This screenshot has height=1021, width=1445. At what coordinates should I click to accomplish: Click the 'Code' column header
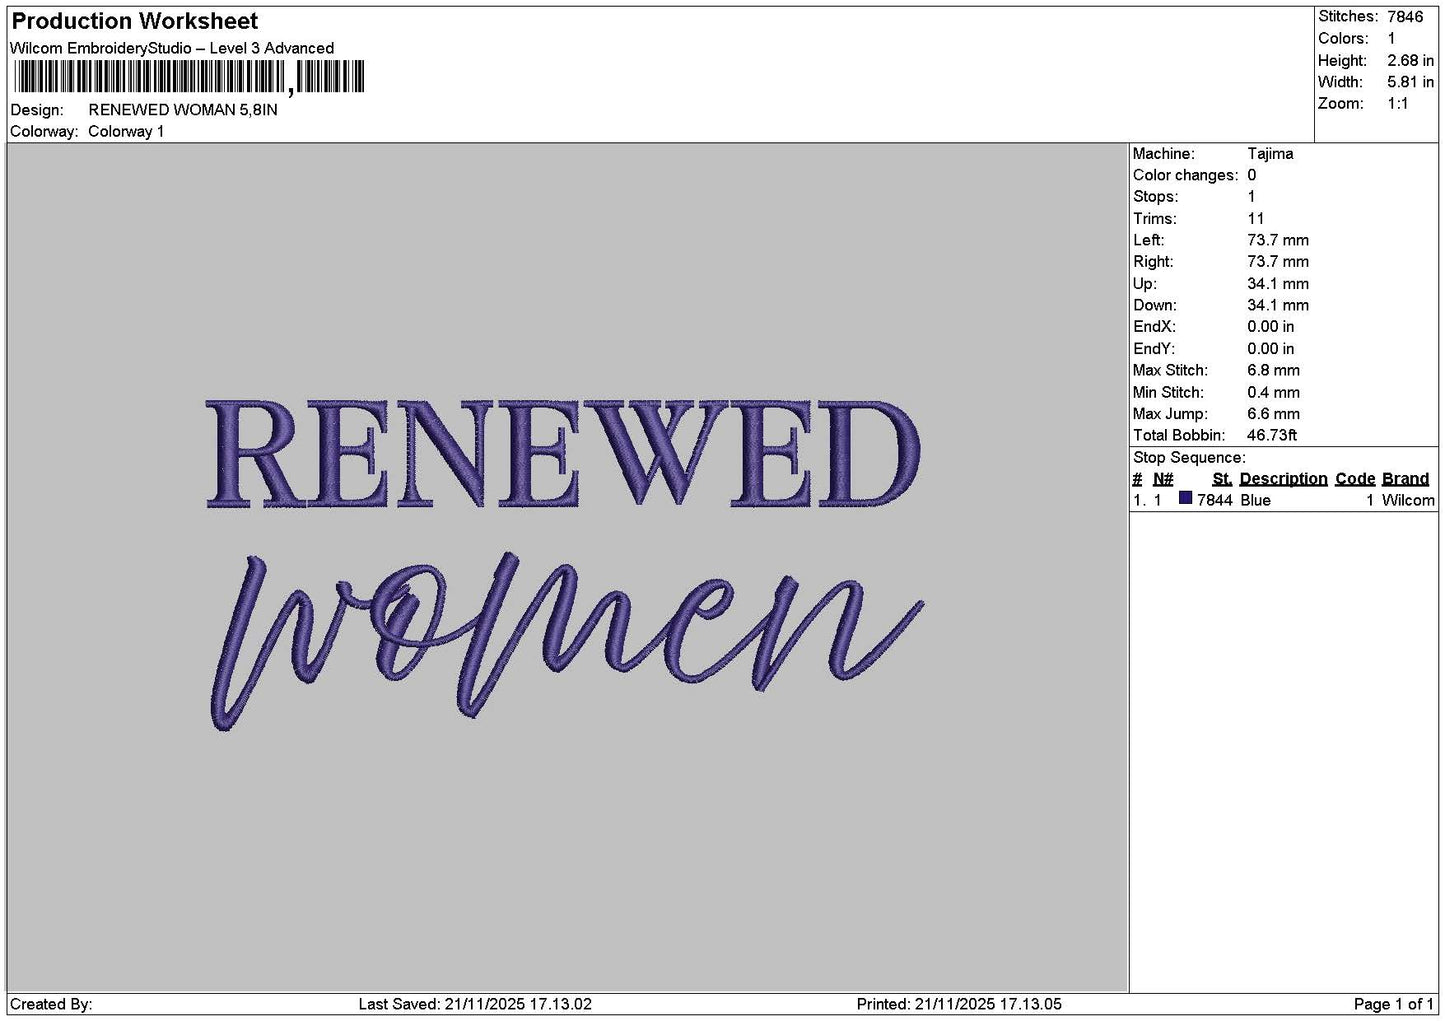(x=1355, y=479)
